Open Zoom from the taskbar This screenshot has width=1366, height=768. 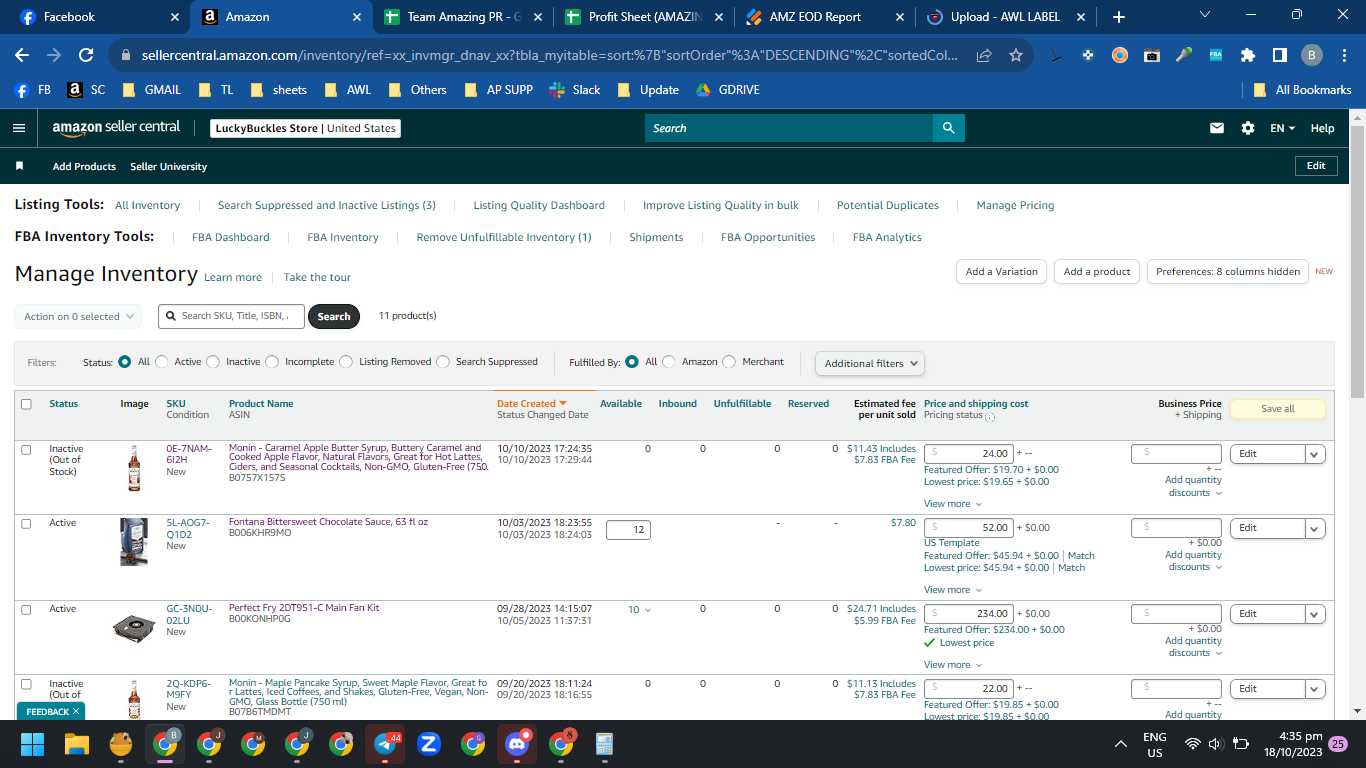(429, 744)
